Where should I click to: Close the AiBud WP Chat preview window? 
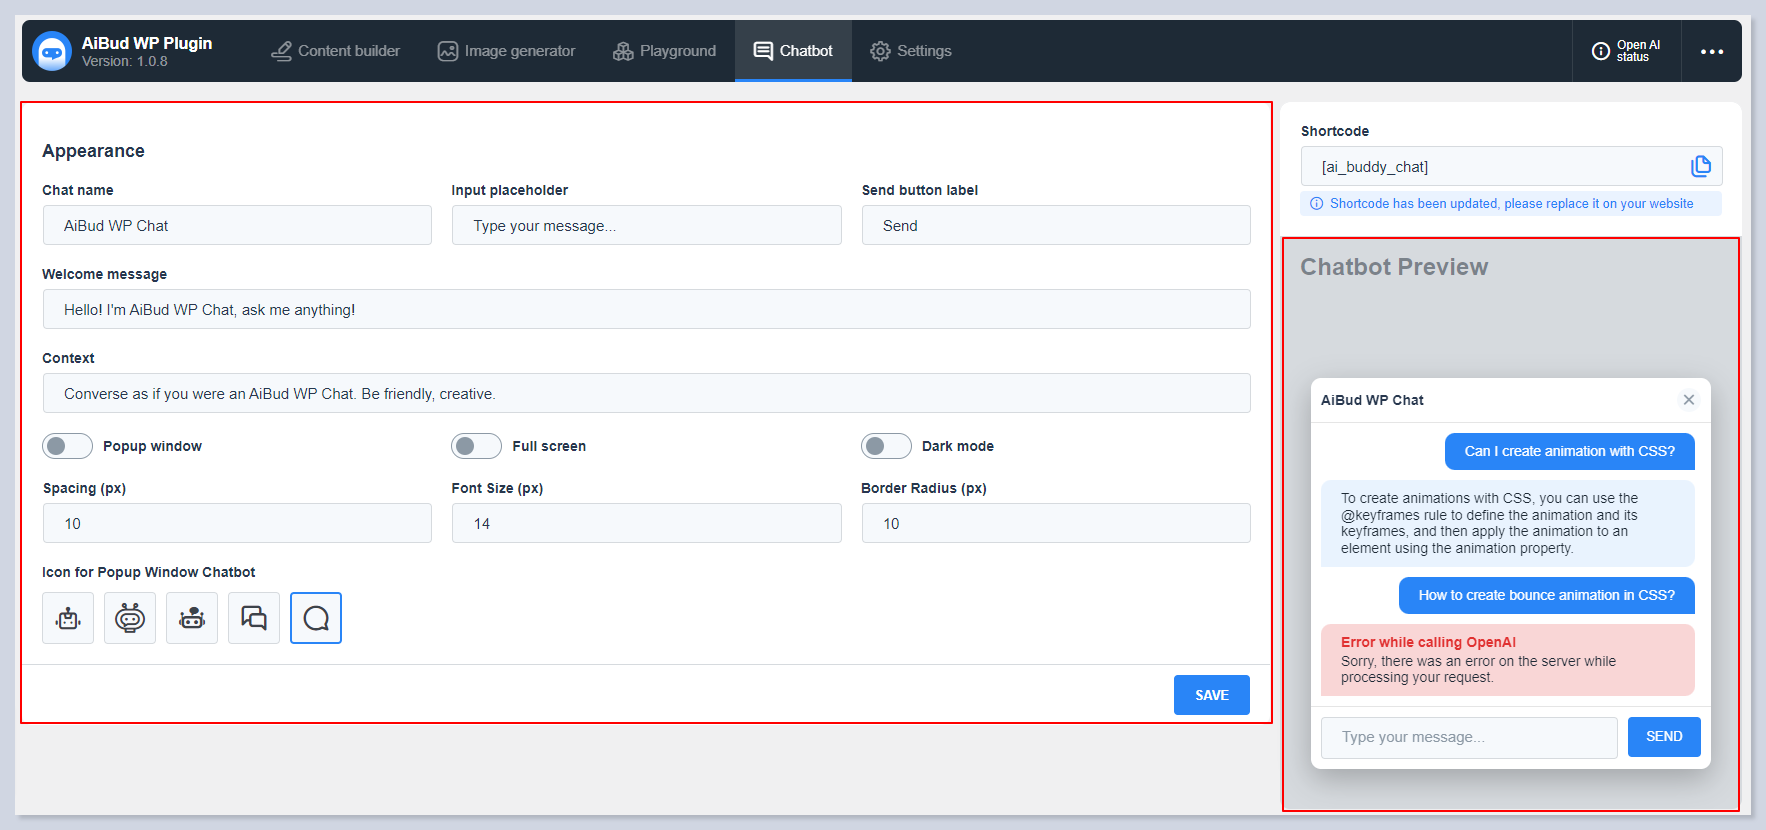coord(1689,400)
